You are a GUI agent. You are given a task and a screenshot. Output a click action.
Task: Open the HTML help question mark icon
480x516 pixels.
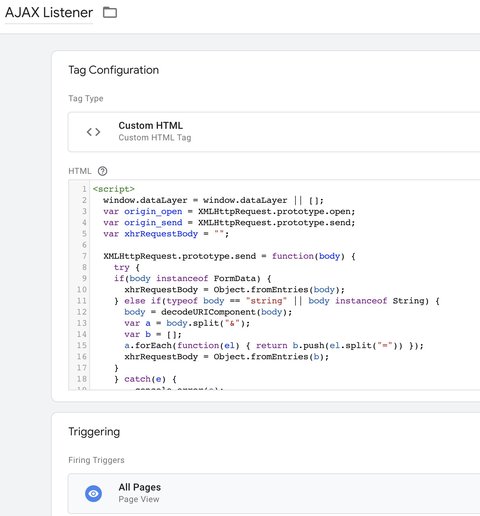pyautogui.click(x=102, y=171)
